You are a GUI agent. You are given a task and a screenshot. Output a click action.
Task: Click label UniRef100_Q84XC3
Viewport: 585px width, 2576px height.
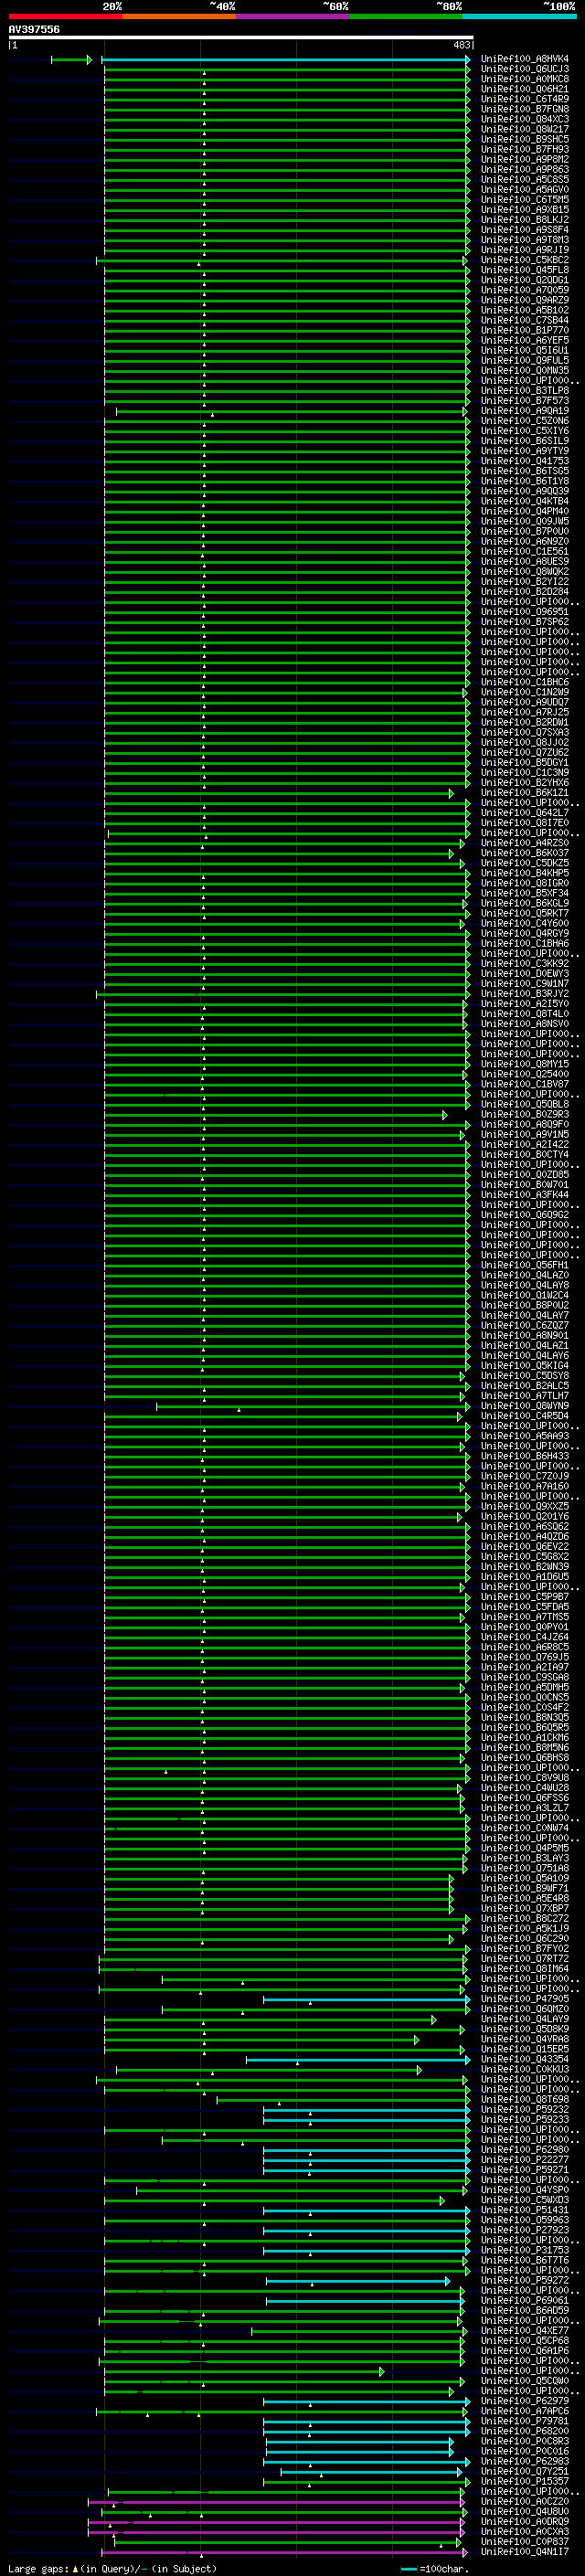coord(524,119)
